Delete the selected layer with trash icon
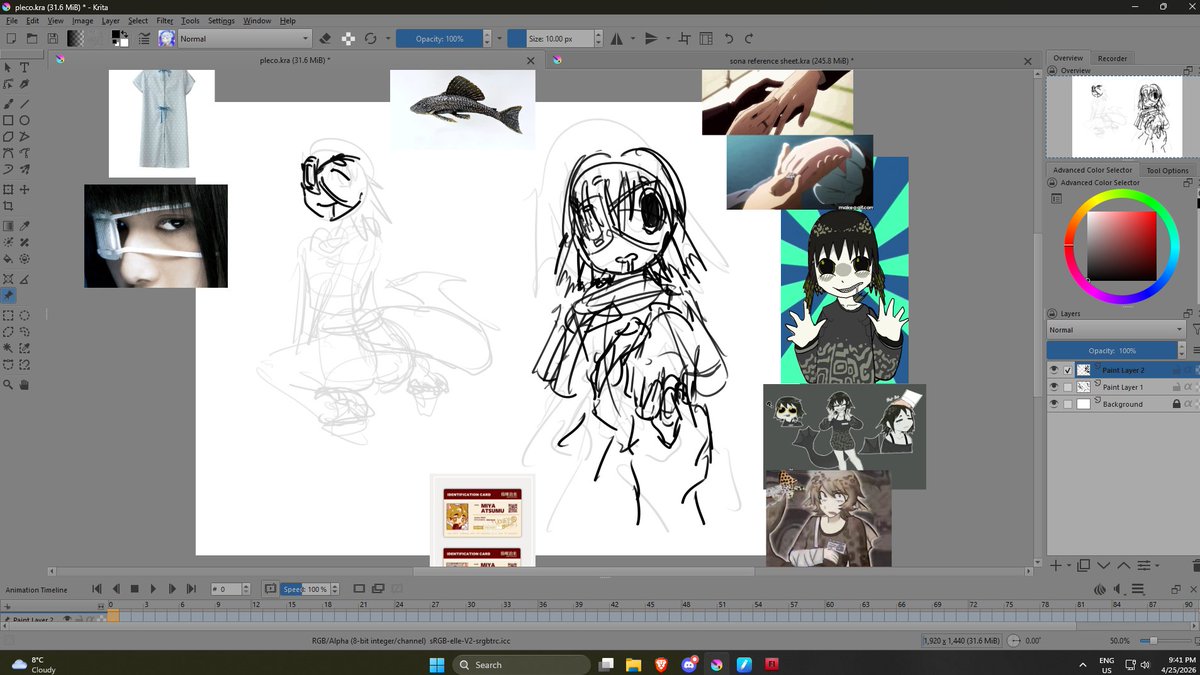Screen dimensions: 1200x675 (1196, 565)
